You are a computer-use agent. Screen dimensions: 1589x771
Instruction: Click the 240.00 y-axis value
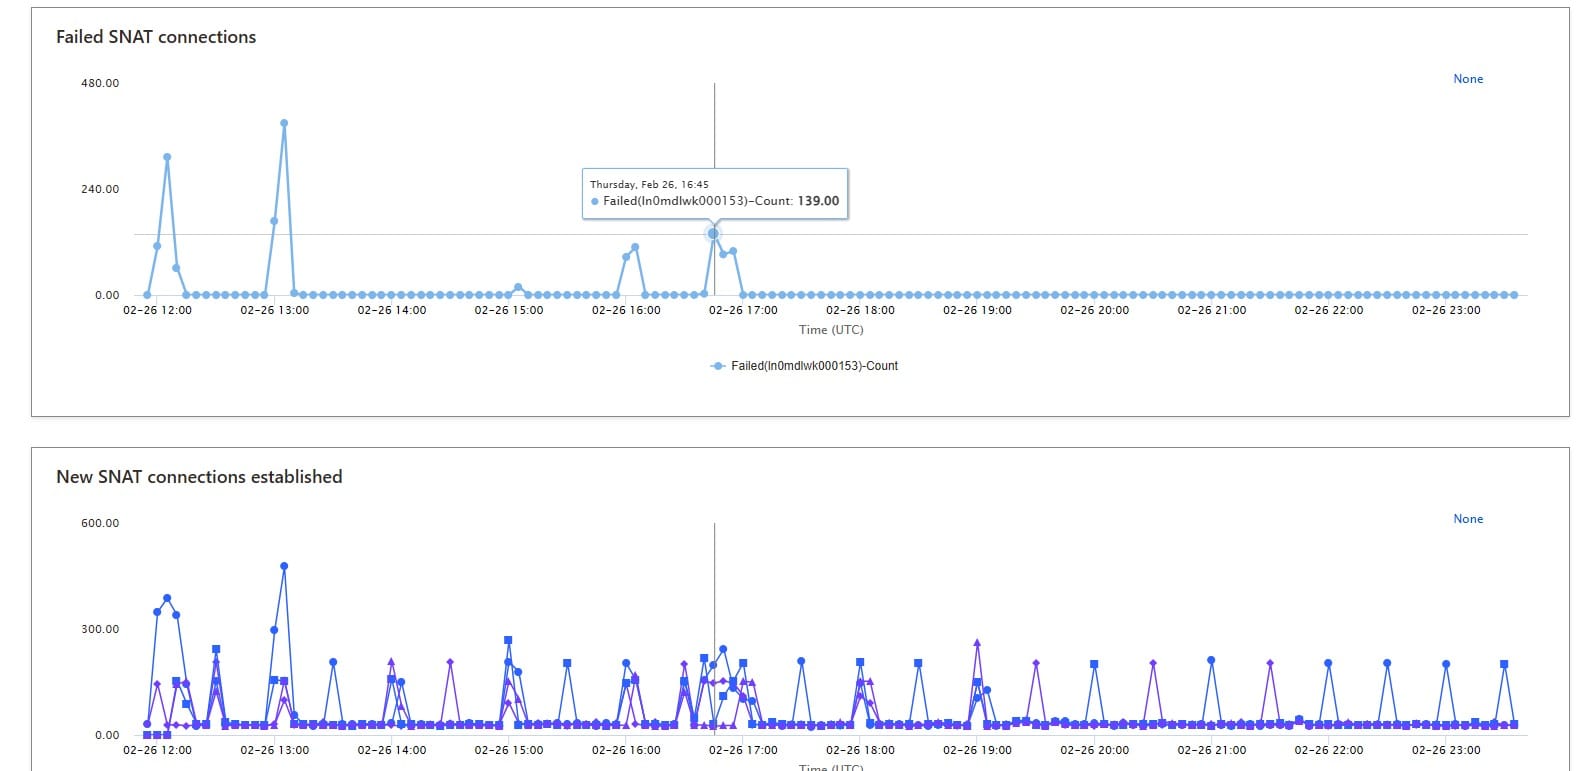(x=100, y=189)
